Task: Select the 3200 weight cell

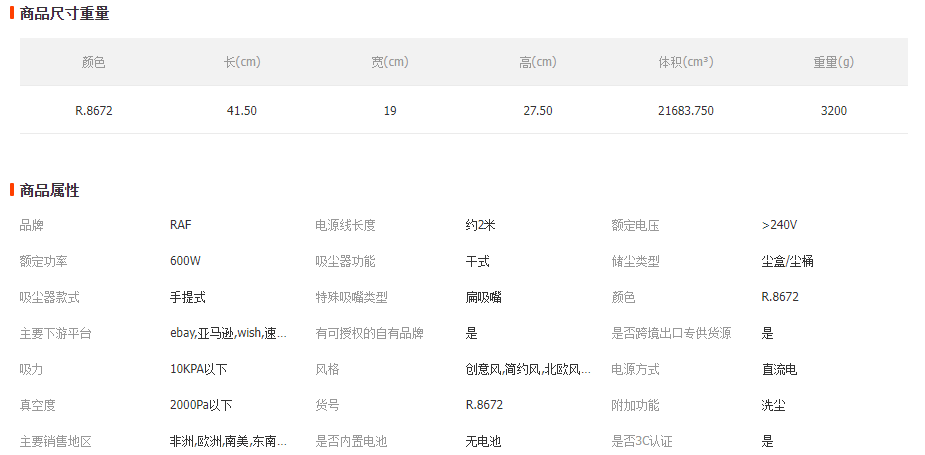Action: (833, 111)
